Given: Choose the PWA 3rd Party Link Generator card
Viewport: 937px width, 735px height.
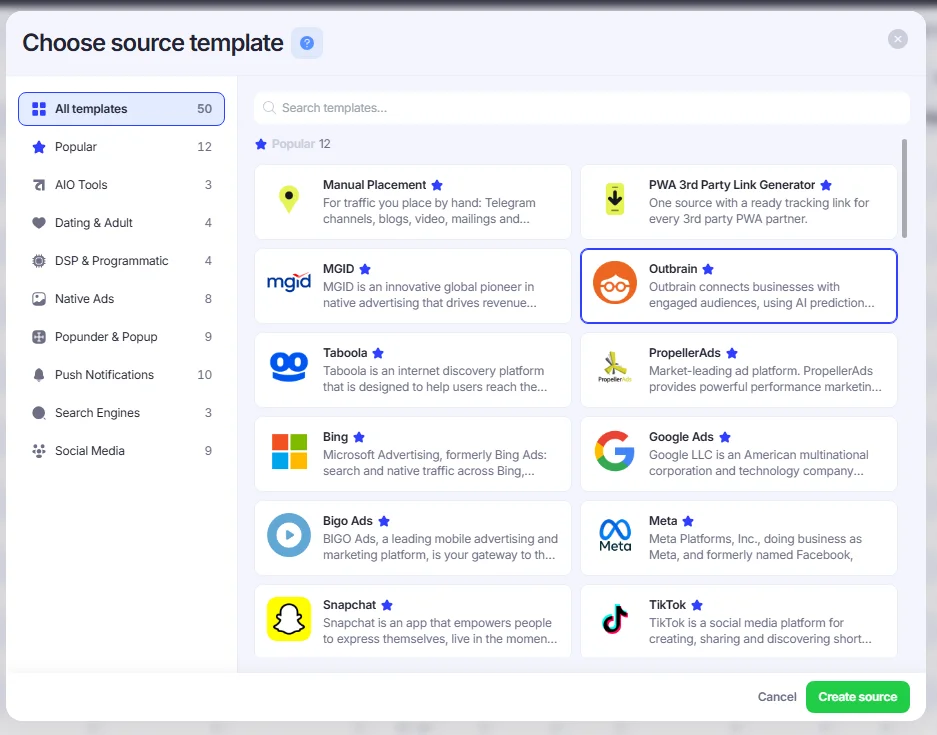Looking at the screenshot, I should pyautogui.click(x=739, y=202).
